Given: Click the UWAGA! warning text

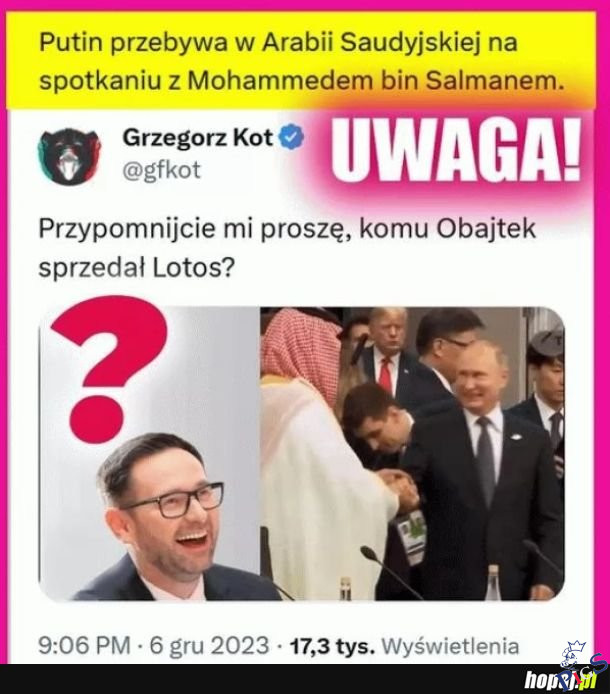Looking at the screenshot, I should pyautogui.click(x=456, y=149).
